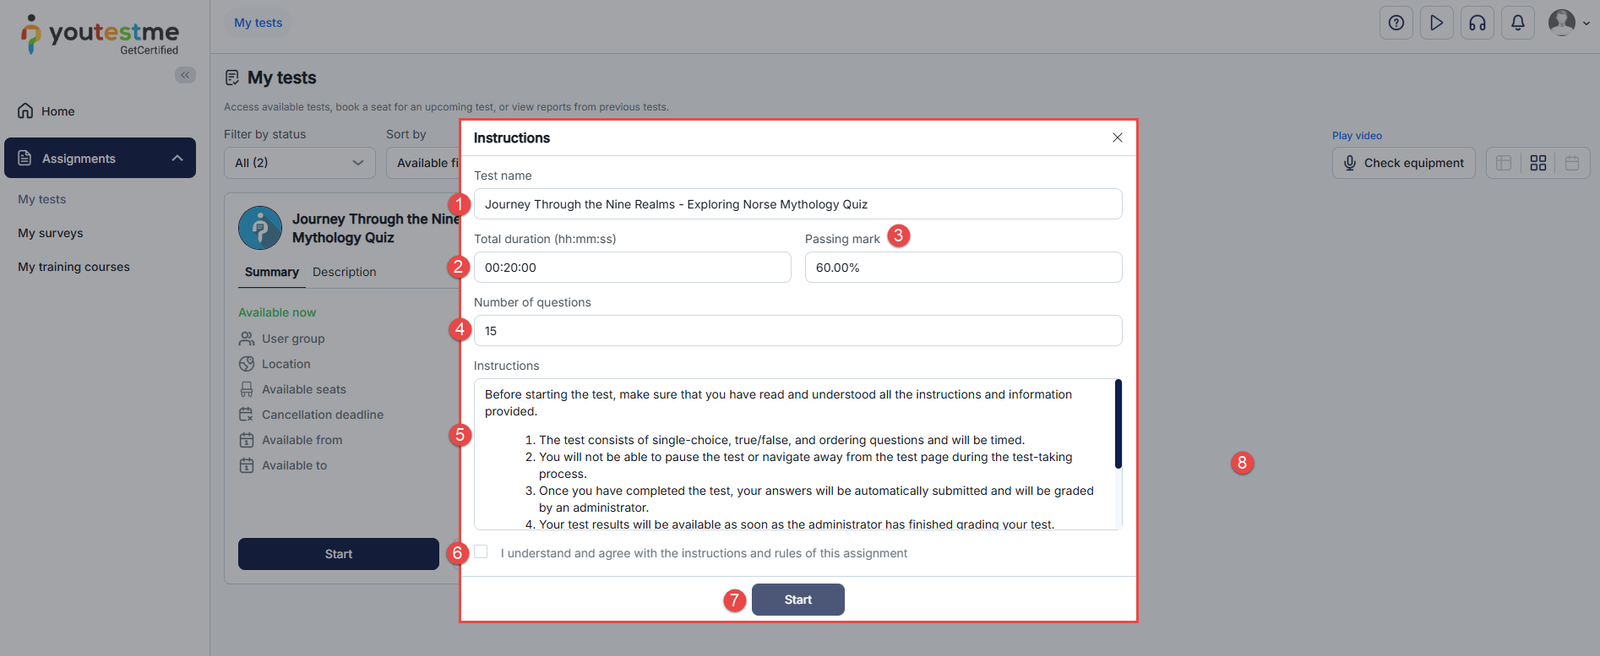Close the Instructions dialog
Viewport: 1600px width, 656px height.
[x=1117, y=138]
